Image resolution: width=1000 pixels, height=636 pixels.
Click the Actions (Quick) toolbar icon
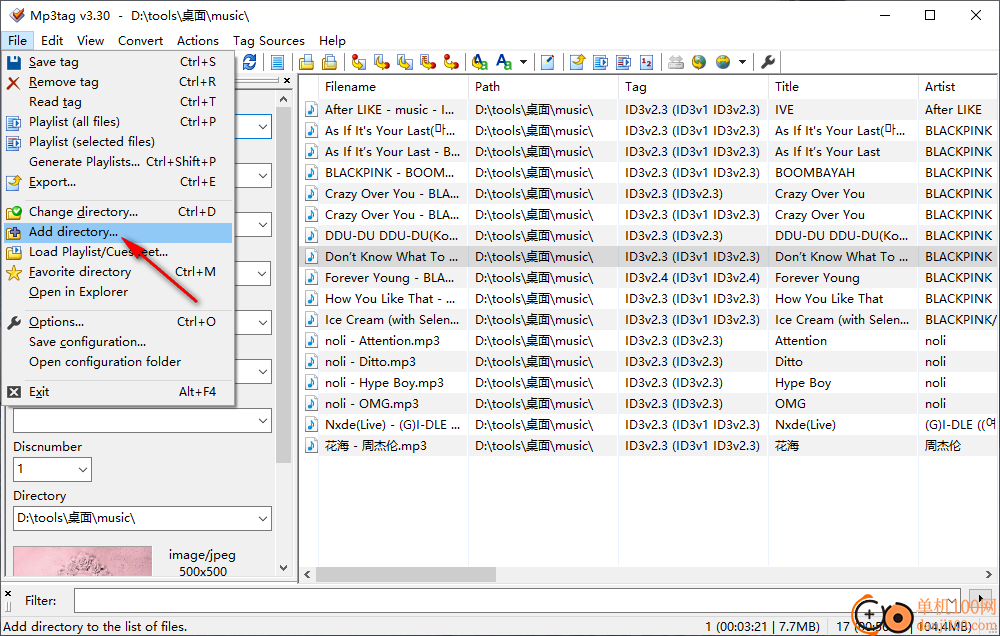tap(504, 62)
